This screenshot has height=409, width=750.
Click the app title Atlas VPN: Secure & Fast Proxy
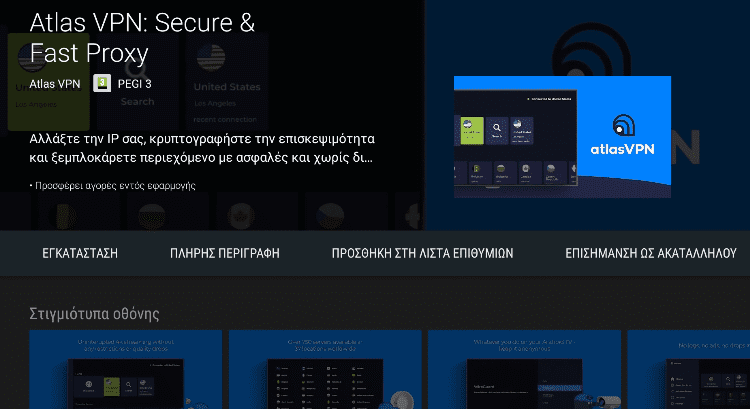click(x=142, y=38)
